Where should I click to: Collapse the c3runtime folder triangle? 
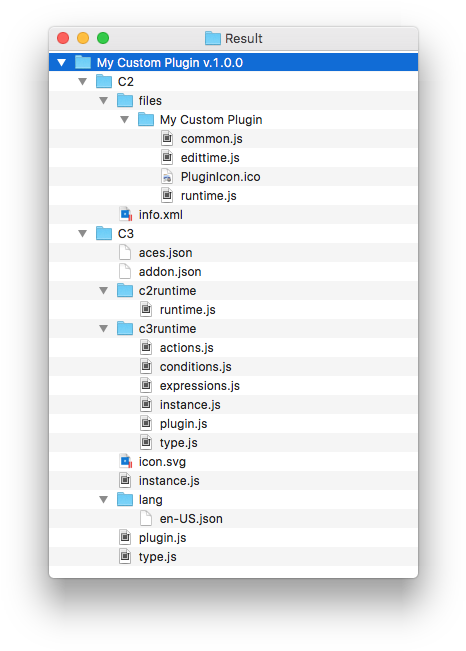pos(103,329)
